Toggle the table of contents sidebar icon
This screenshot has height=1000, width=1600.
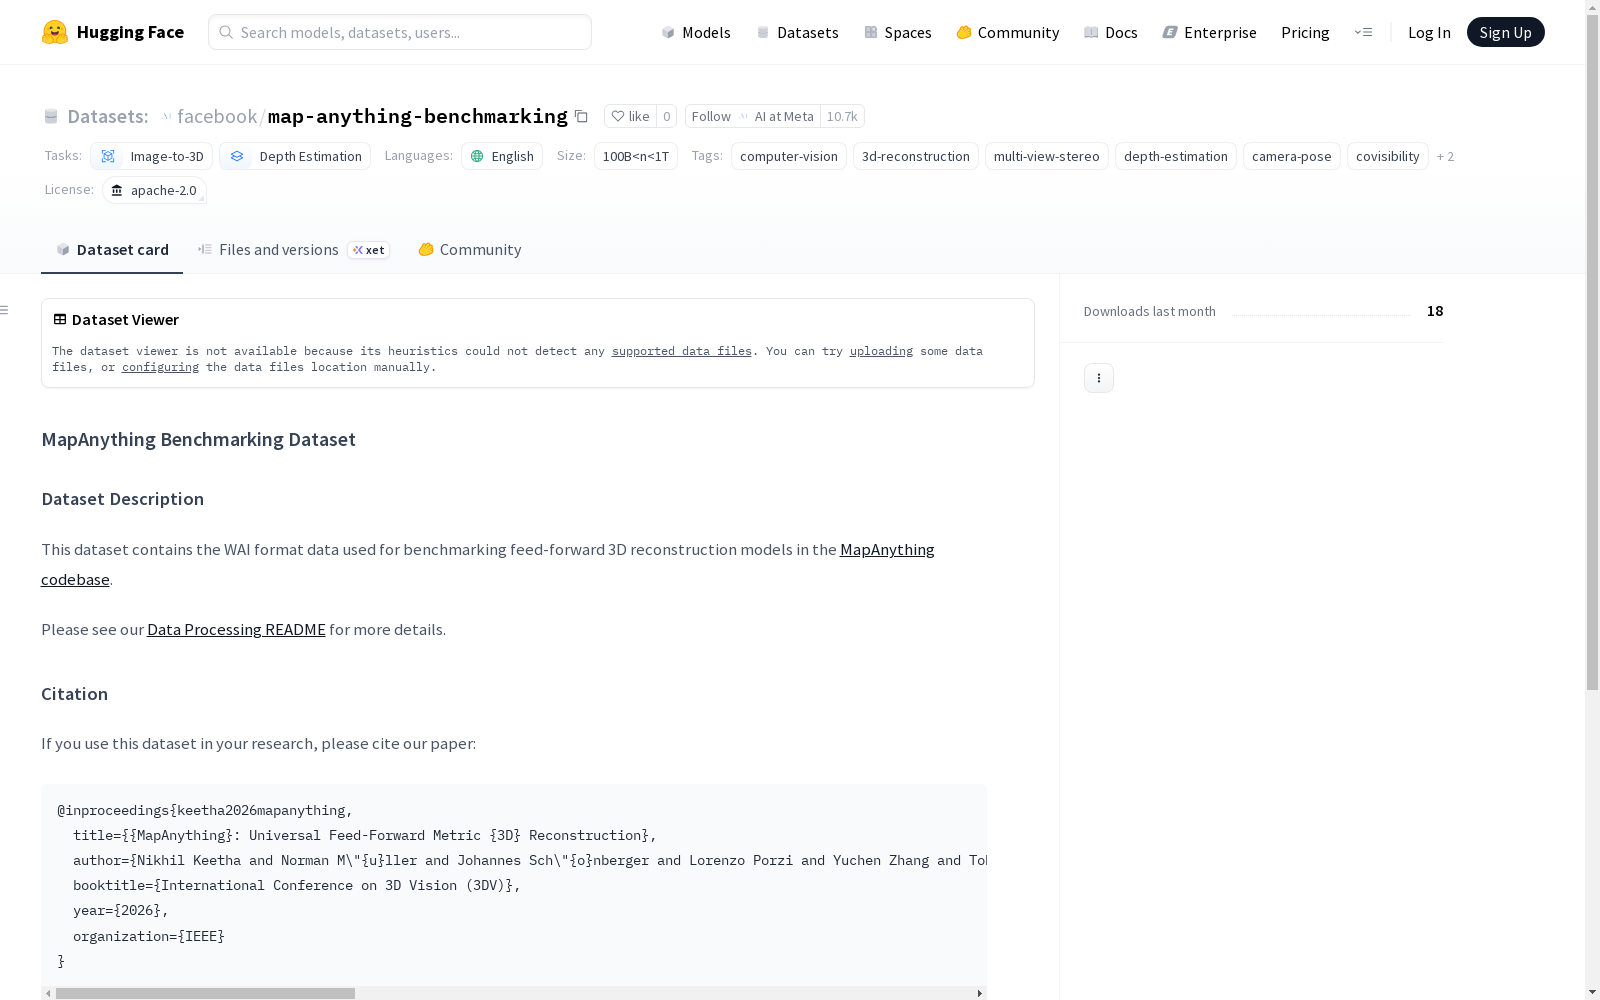tap(5, 310)
